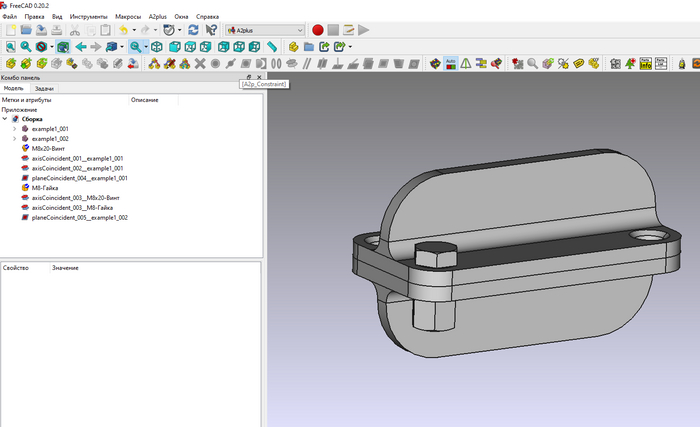Click the What's This help cursor icon

[211, 30]
